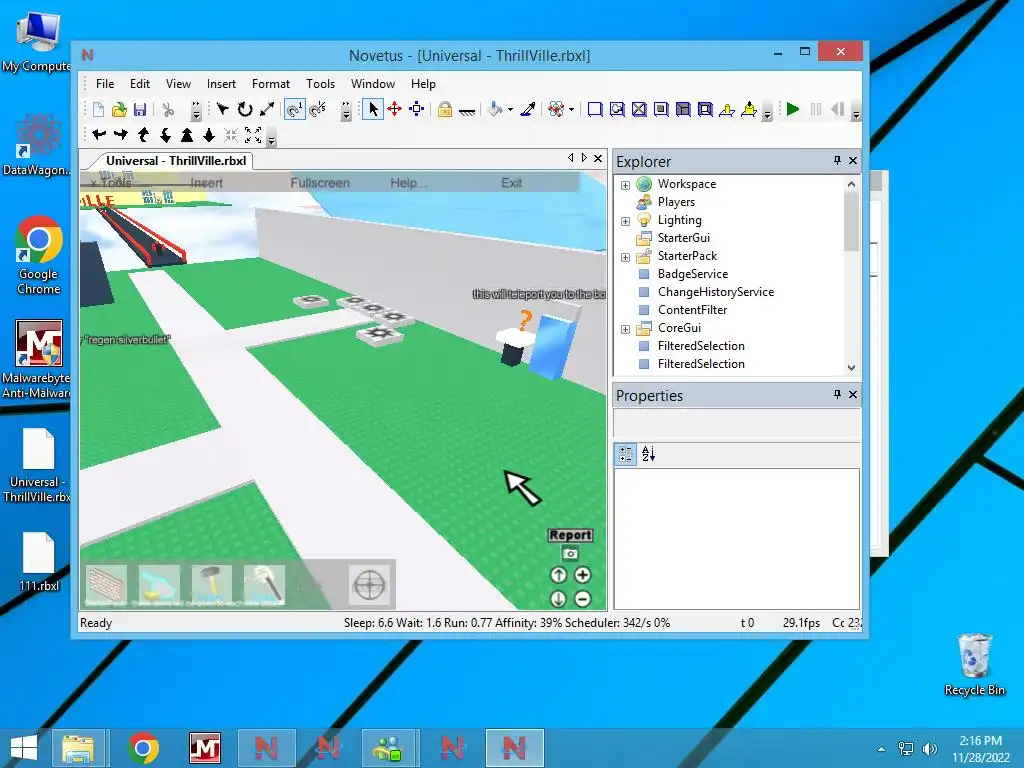Open the Insert menu
Screen dimensions: 1024x768
221,84
